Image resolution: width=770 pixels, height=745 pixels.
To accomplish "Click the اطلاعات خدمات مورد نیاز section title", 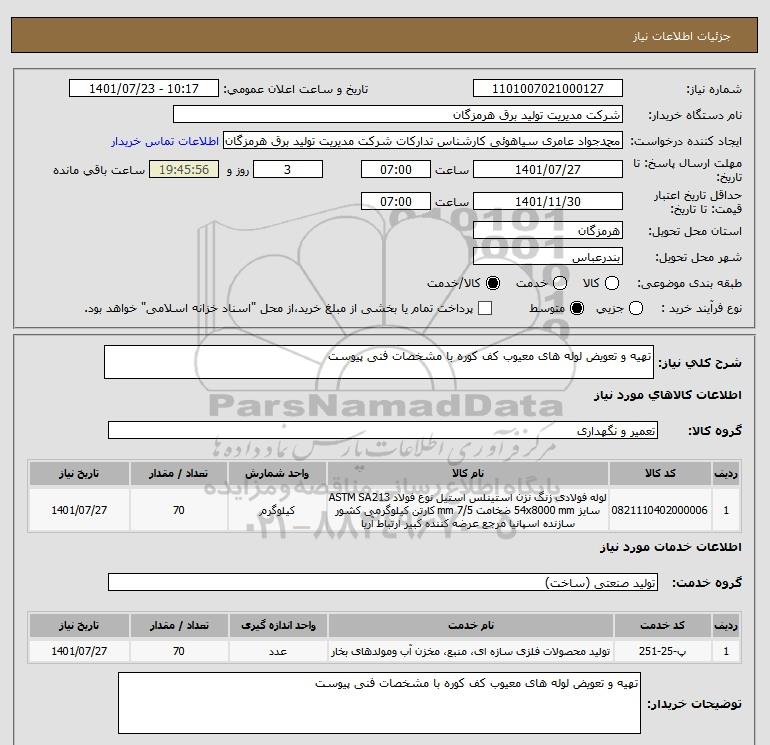I will tap(671, 547).
